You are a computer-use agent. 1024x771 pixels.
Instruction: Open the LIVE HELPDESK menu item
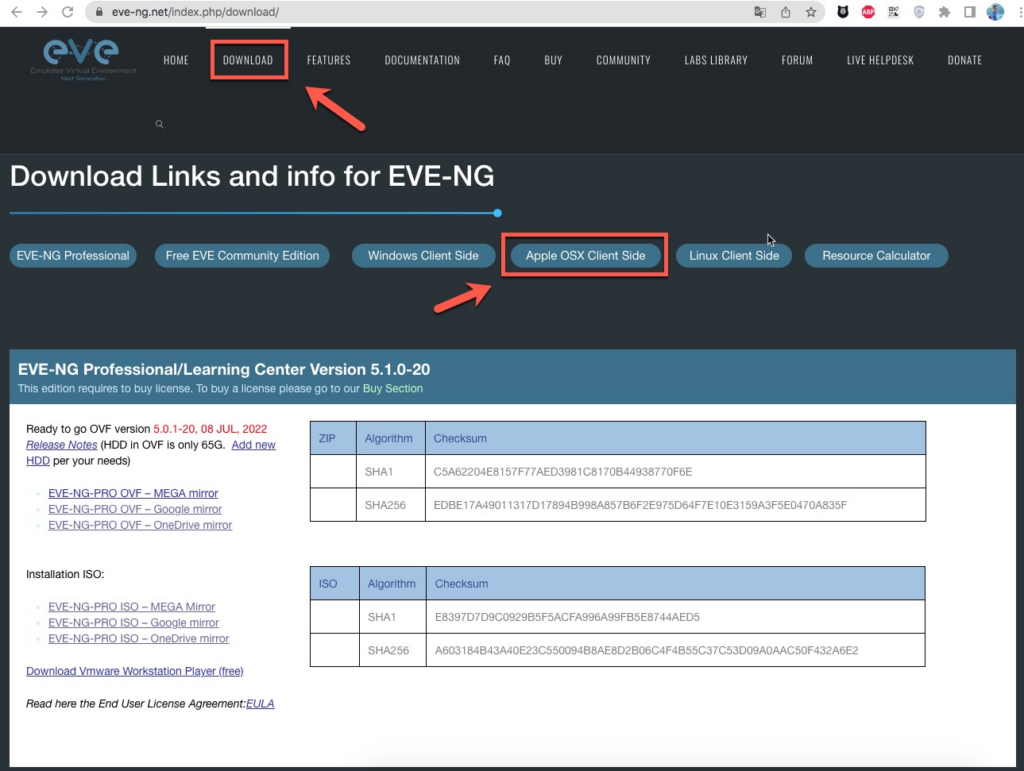880,60
